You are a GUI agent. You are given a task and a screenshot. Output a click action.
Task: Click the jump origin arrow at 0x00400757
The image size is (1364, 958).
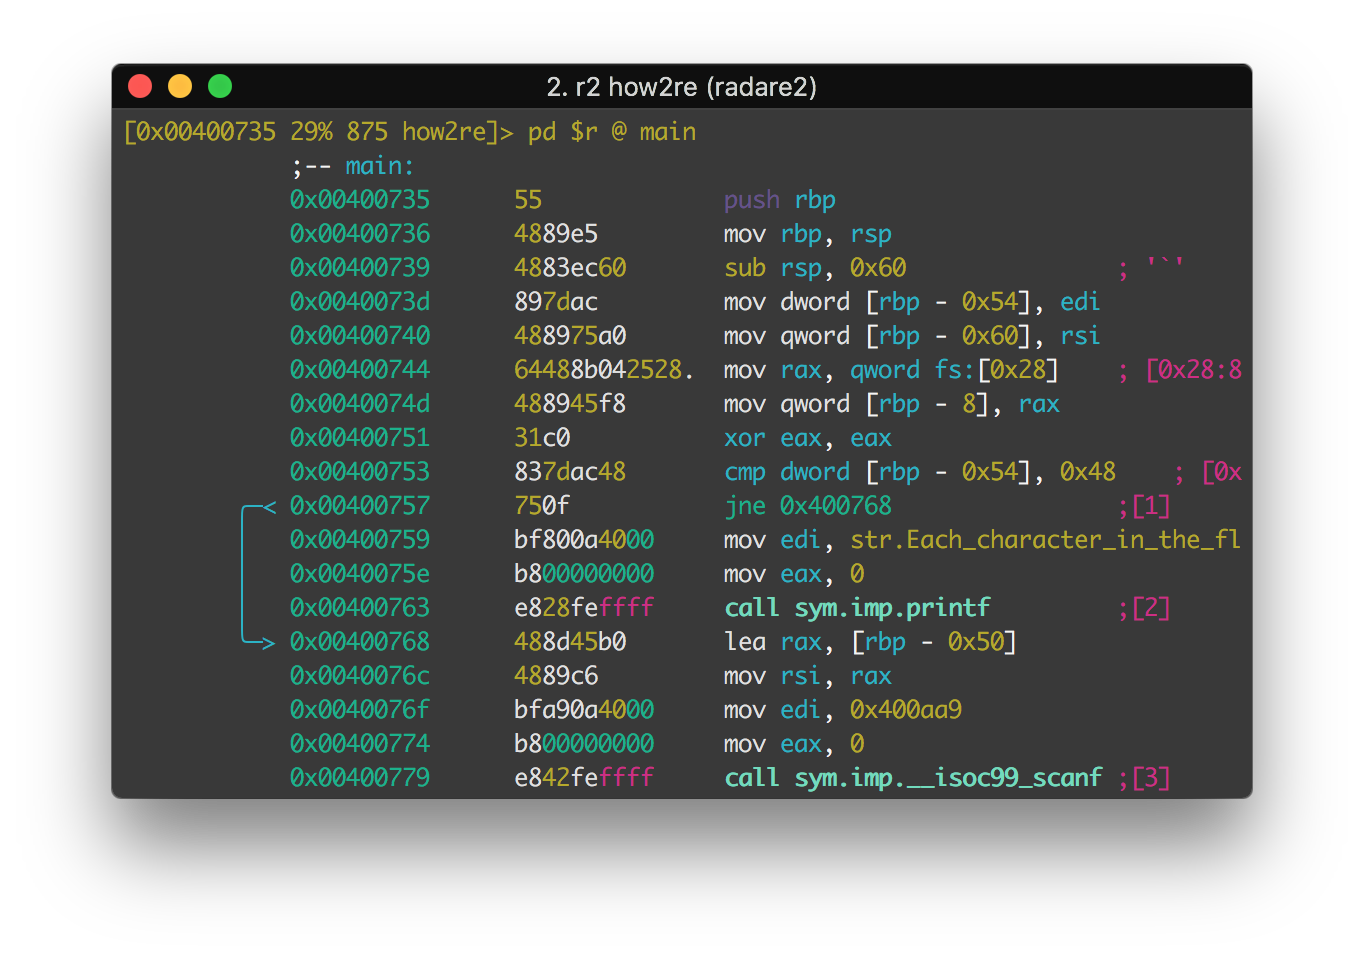268,507
